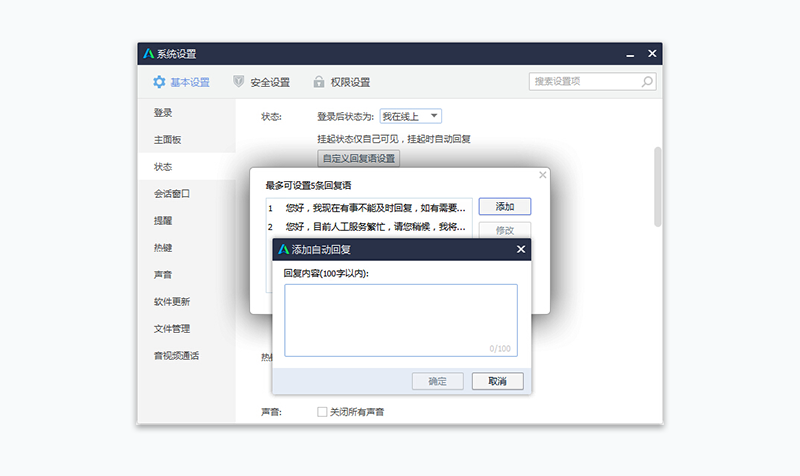Select 状态 in the sidebar
This screenshot has width=800, height=476.
[x=186, y=167]
